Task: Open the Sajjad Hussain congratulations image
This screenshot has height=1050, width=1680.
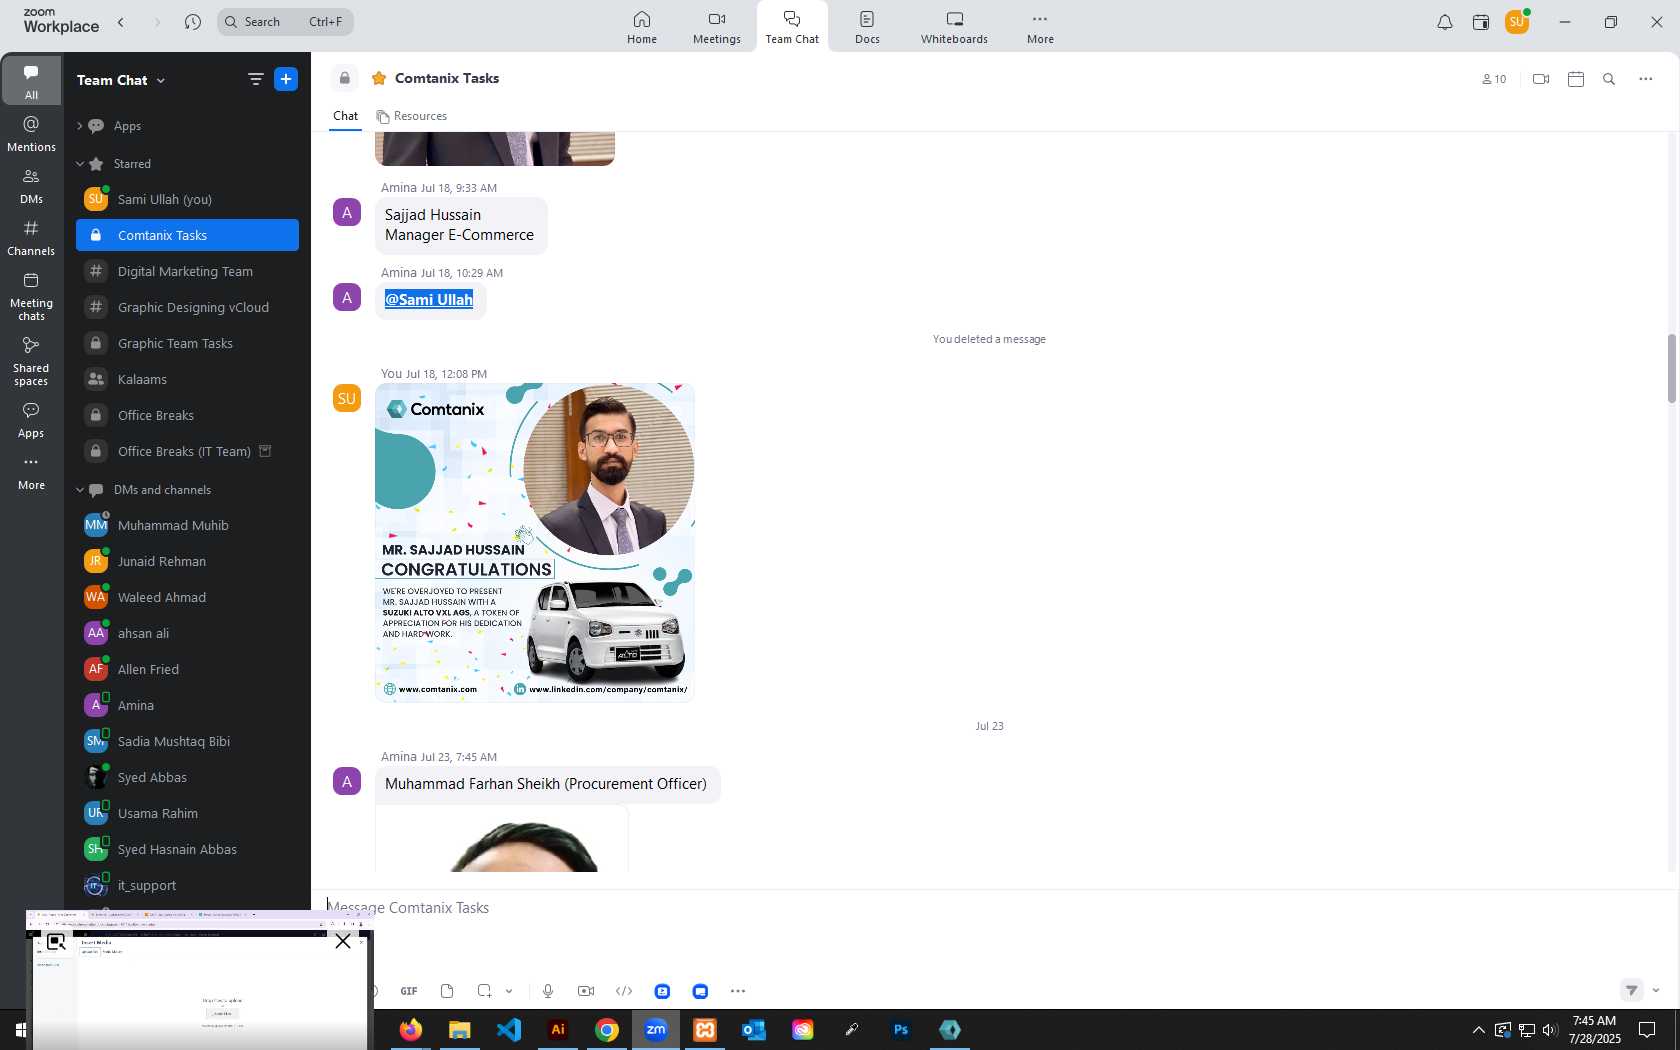Action: (535, 542)
